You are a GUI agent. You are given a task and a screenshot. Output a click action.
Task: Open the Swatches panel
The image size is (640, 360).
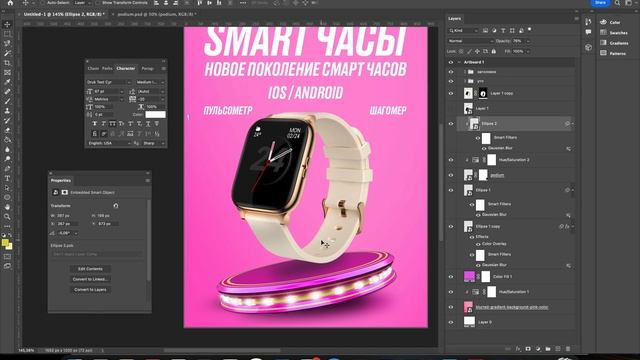(x=614, y=33)
